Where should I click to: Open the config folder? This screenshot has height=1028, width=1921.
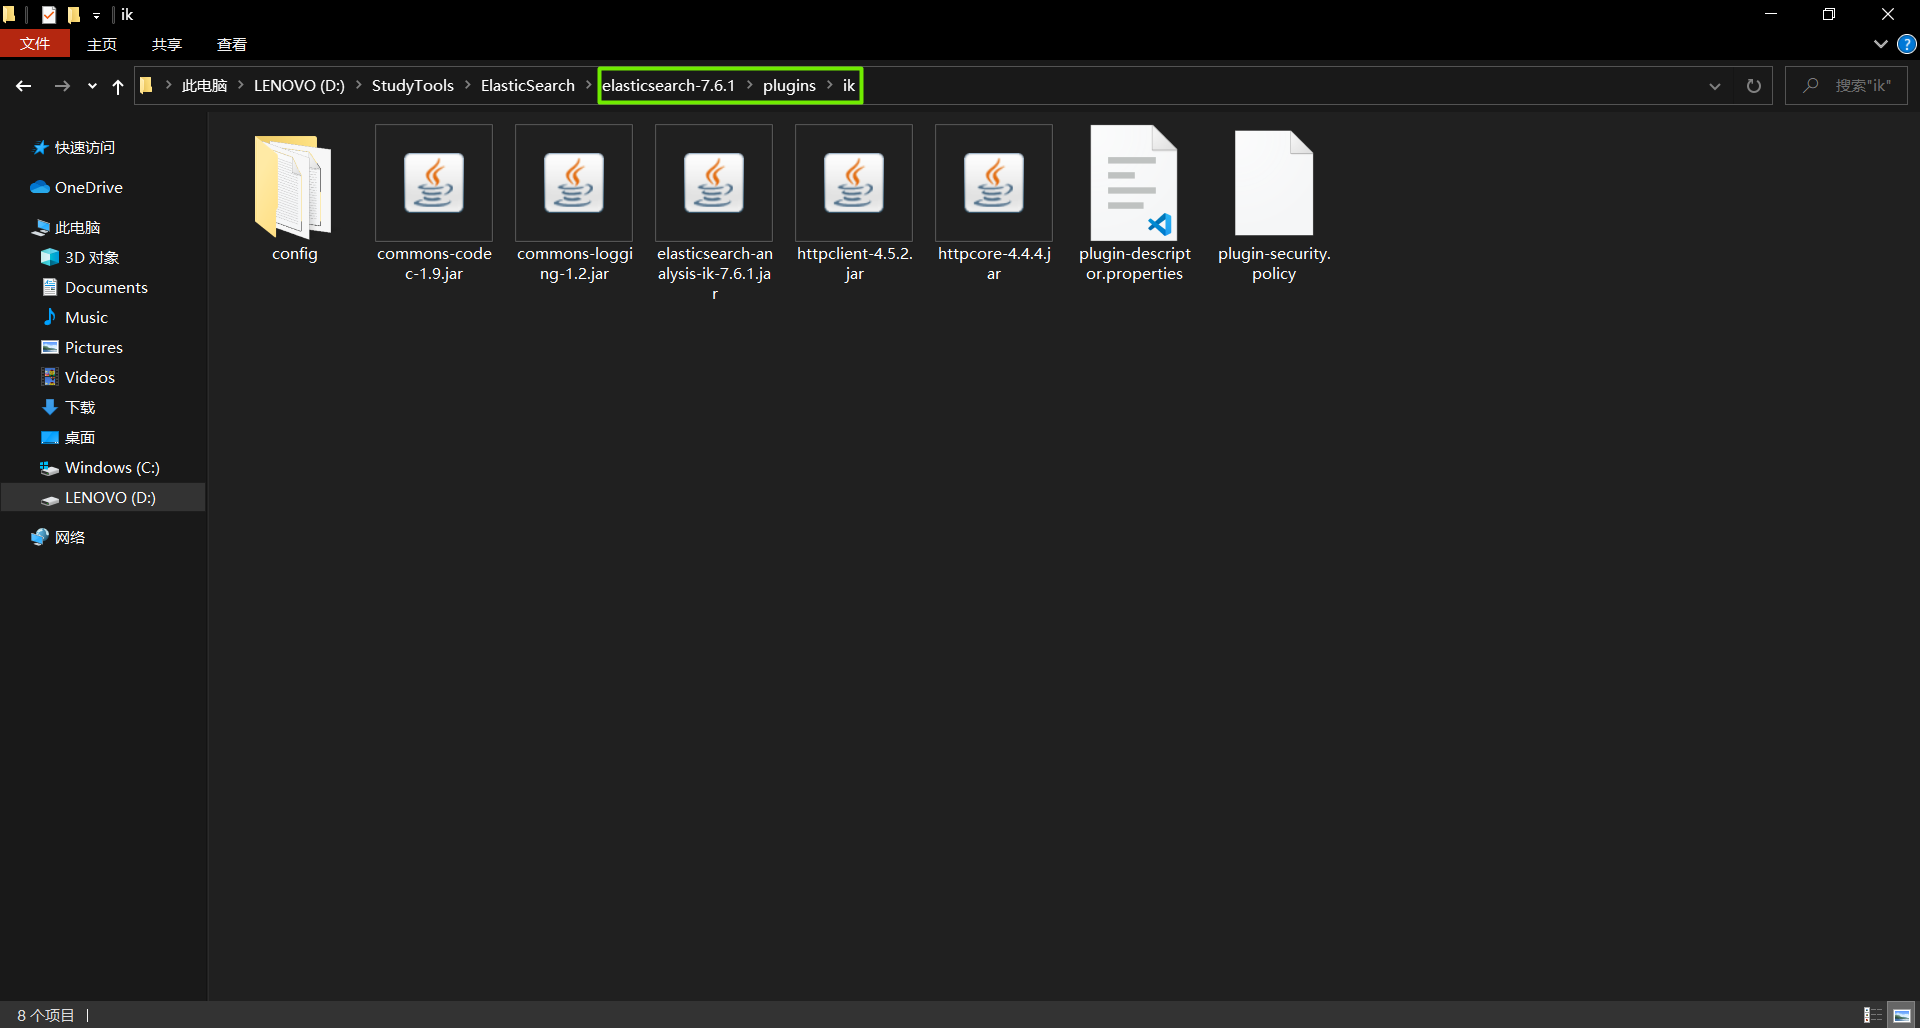pyautogui.click(x=293, y=187)
